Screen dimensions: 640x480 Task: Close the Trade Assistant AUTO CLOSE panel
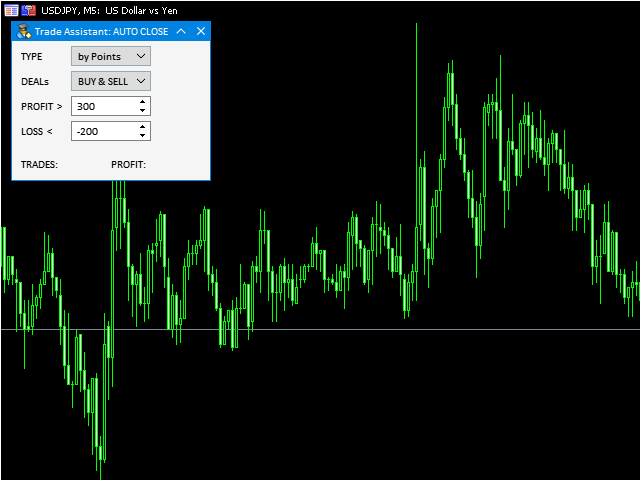coord(200,31)
